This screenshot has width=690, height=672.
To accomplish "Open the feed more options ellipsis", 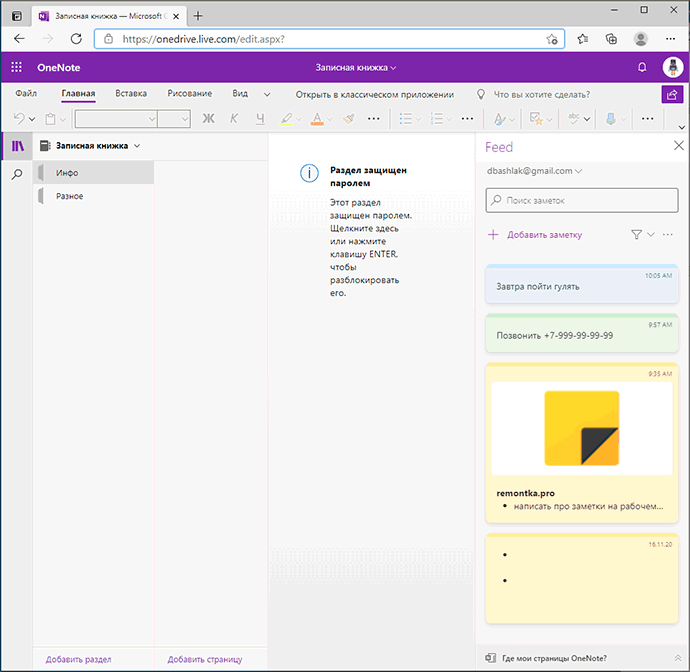I will [x=668, y=234].
